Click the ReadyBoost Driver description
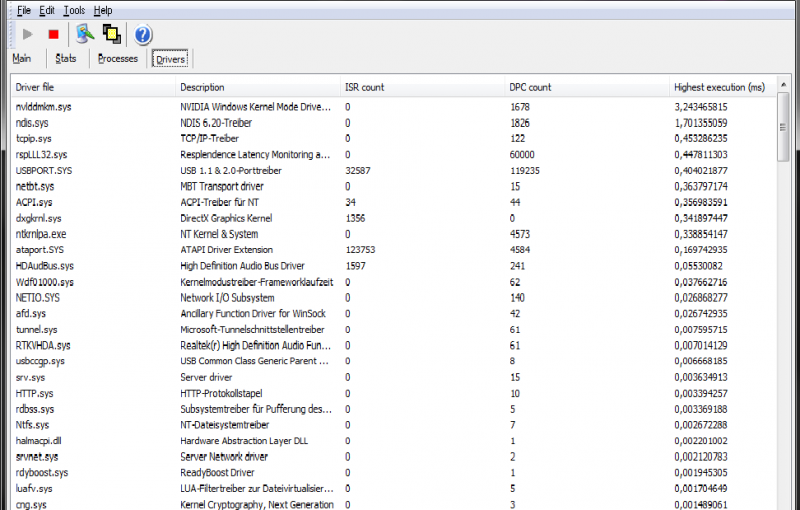This screenshot has width=800, height=510. click(217, 473)
